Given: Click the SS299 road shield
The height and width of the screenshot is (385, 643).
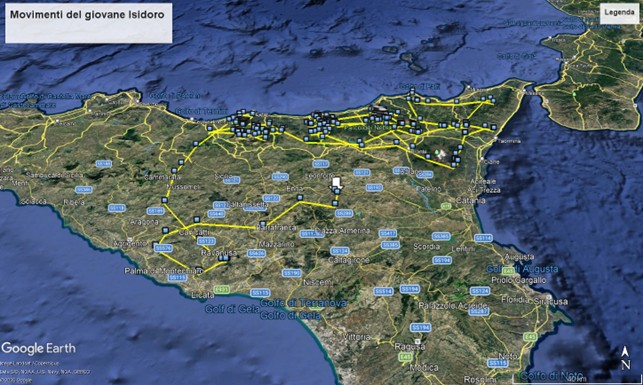Looking at the screenshot, I should [x=344, y=213].
